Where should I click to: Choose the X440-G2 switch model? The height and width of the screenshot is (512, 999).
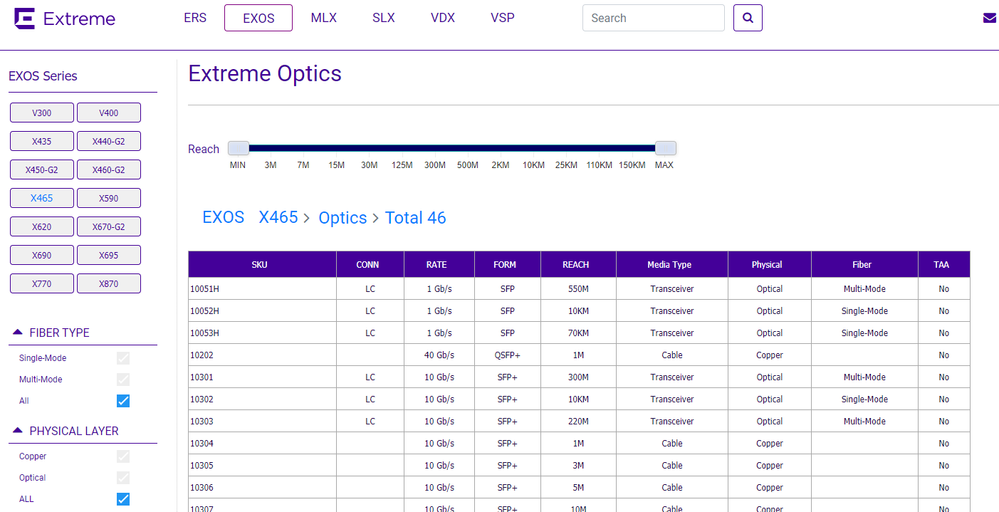109,141
